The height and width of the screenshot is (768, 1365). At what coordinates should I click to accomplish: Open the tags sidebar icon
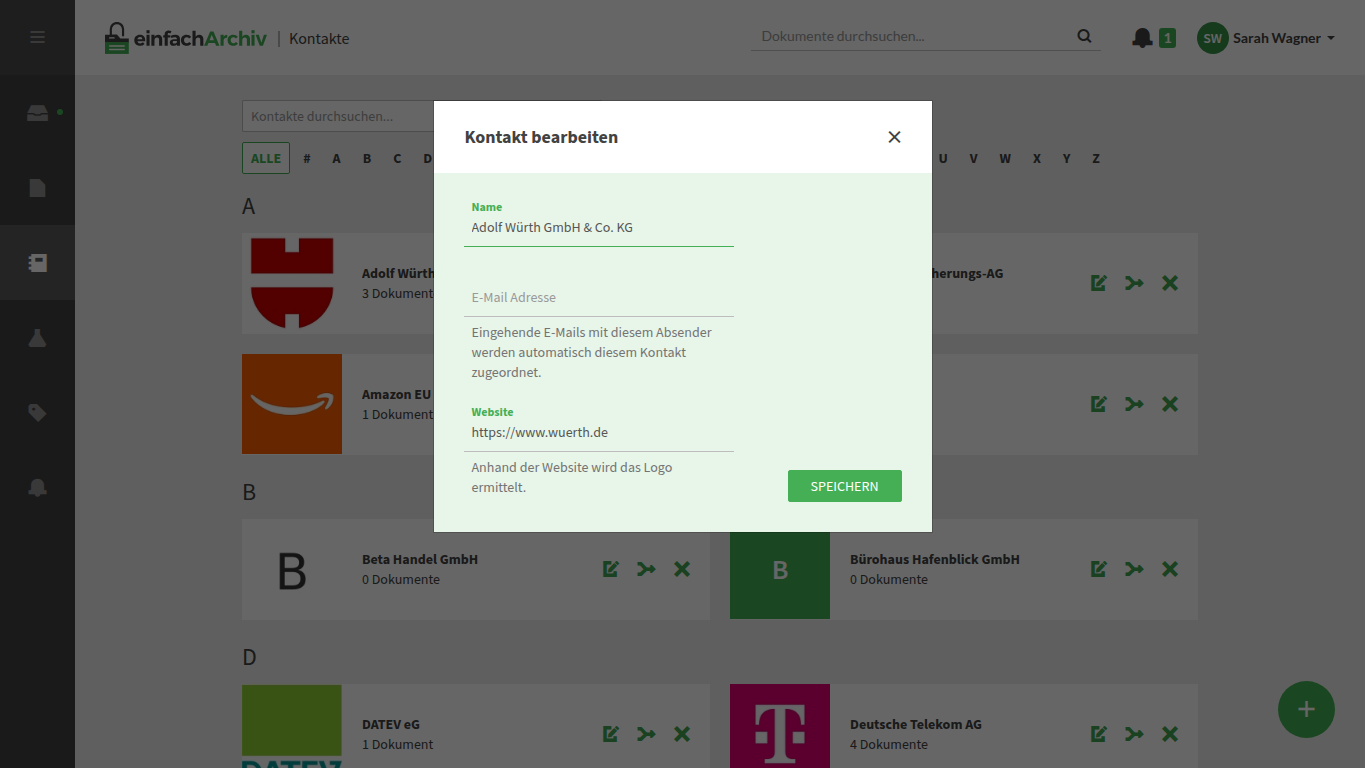(x=37, y=412)
